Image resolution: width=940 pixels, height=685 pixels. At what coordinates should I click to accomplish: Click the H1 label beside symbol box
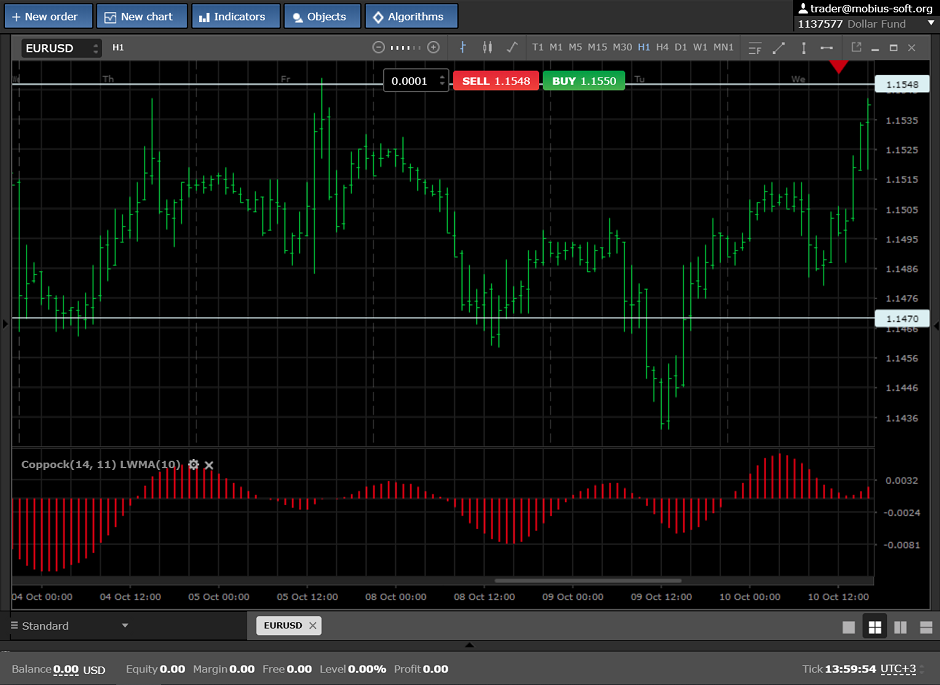pyautogui.click(x=118, y=47)
